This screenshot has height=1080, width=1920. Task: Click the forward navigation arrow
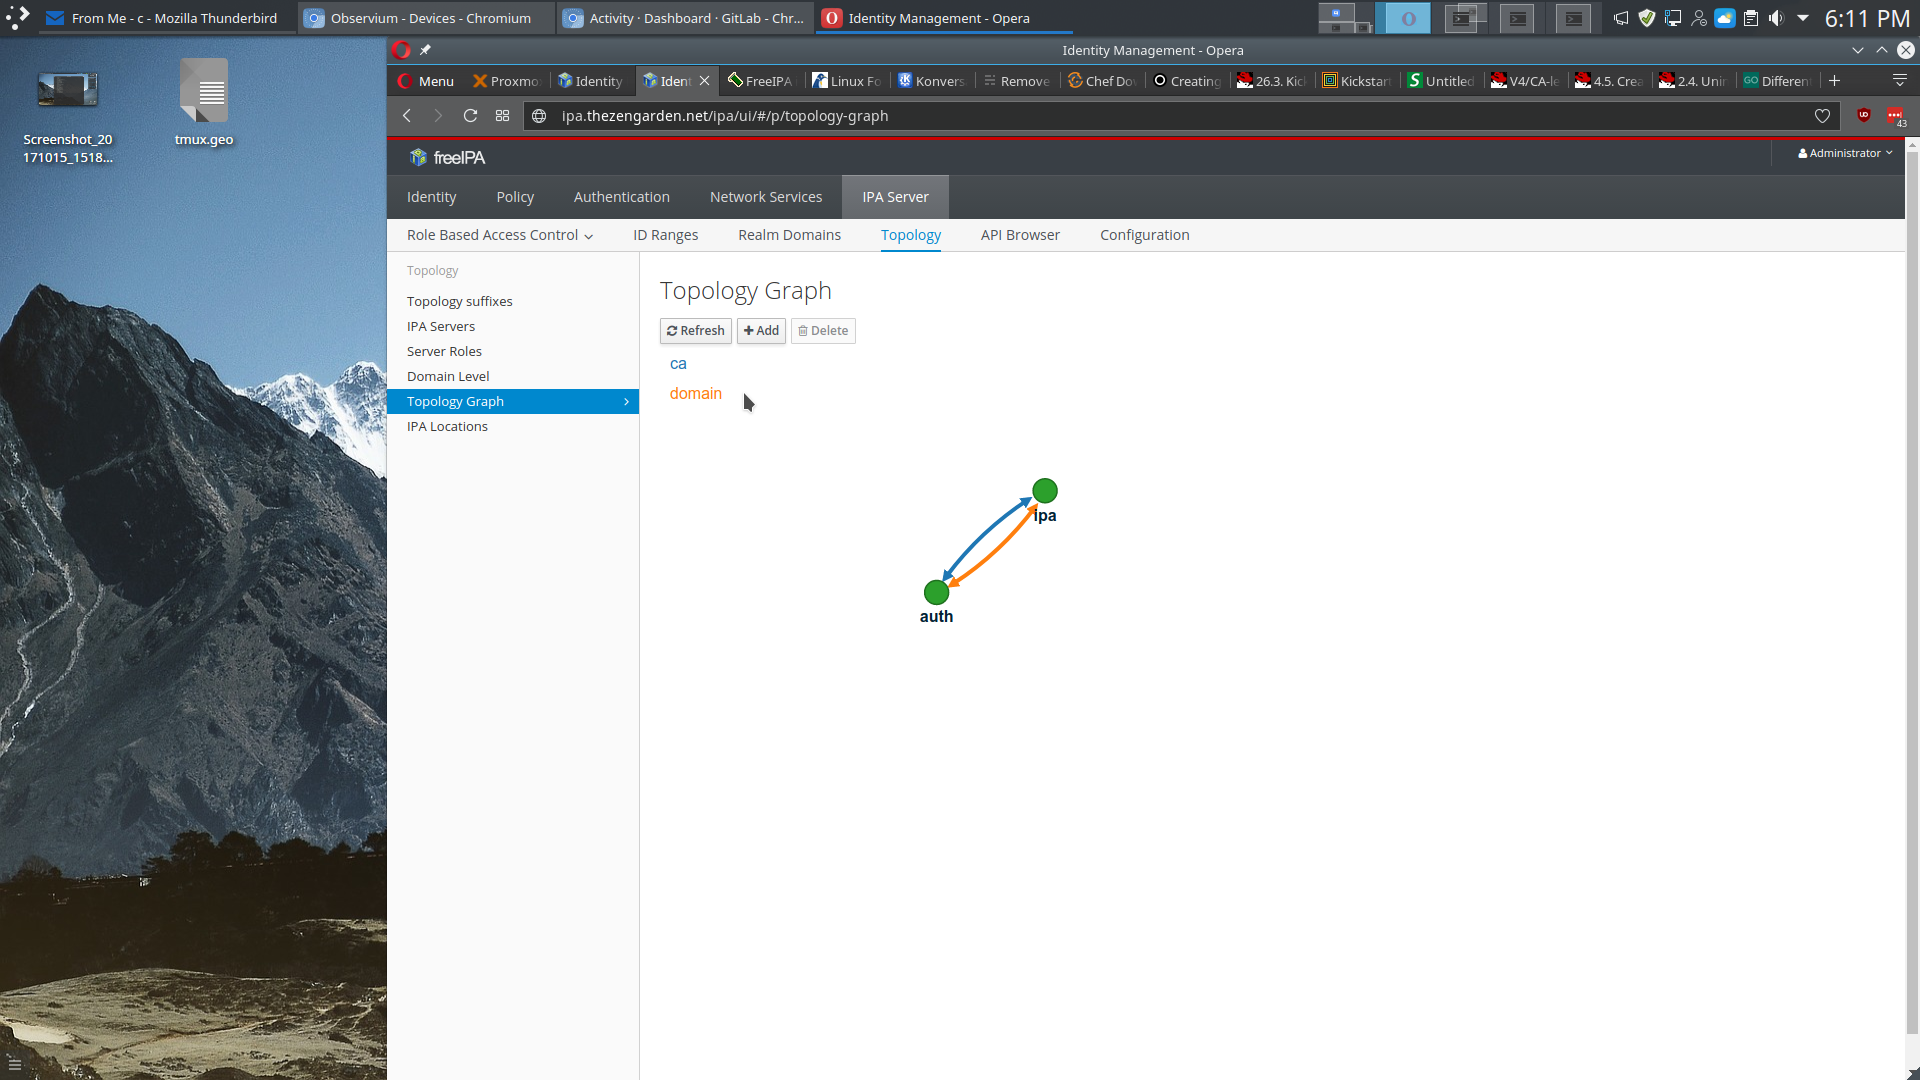pyautogui.click(x=438, y=116)
